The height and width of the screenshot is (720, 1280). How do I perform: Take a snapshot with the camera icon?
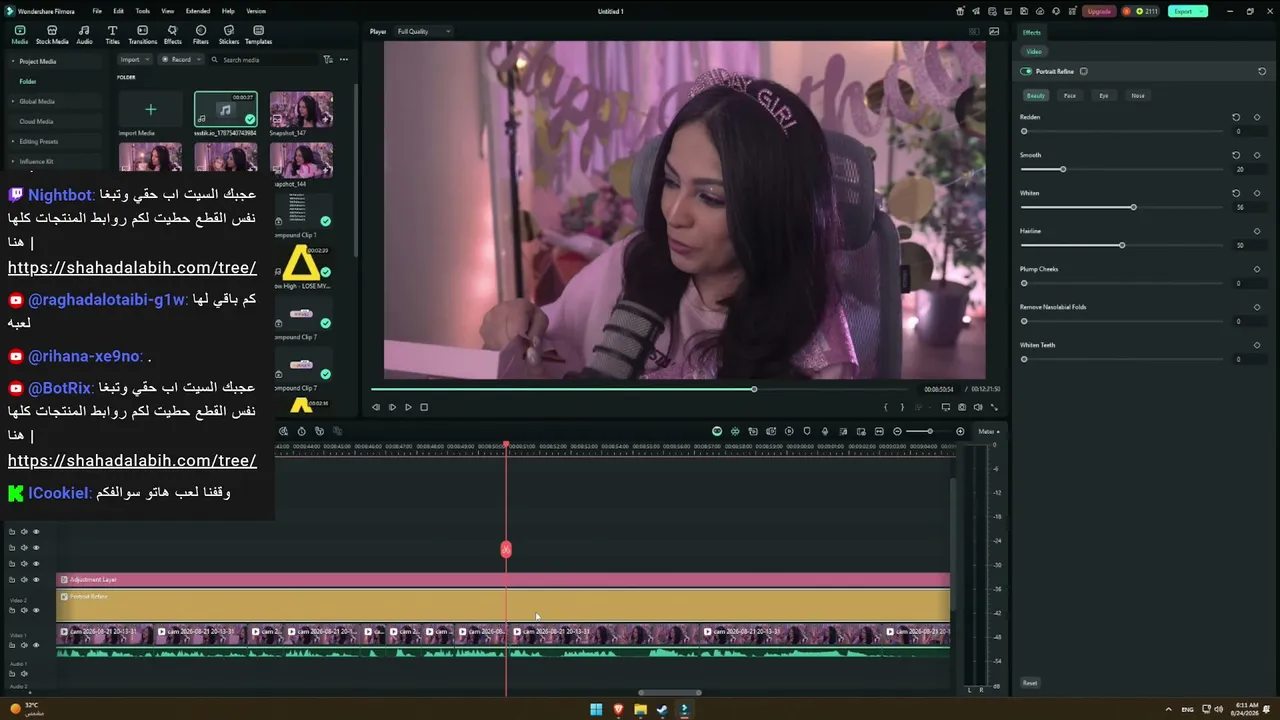coord(962,407)
